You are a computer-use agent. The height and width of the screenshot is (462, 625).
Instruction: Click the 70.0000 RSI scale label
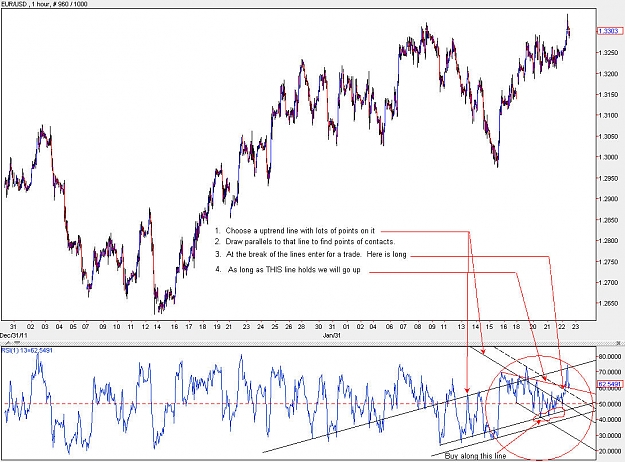pos(611,372)
